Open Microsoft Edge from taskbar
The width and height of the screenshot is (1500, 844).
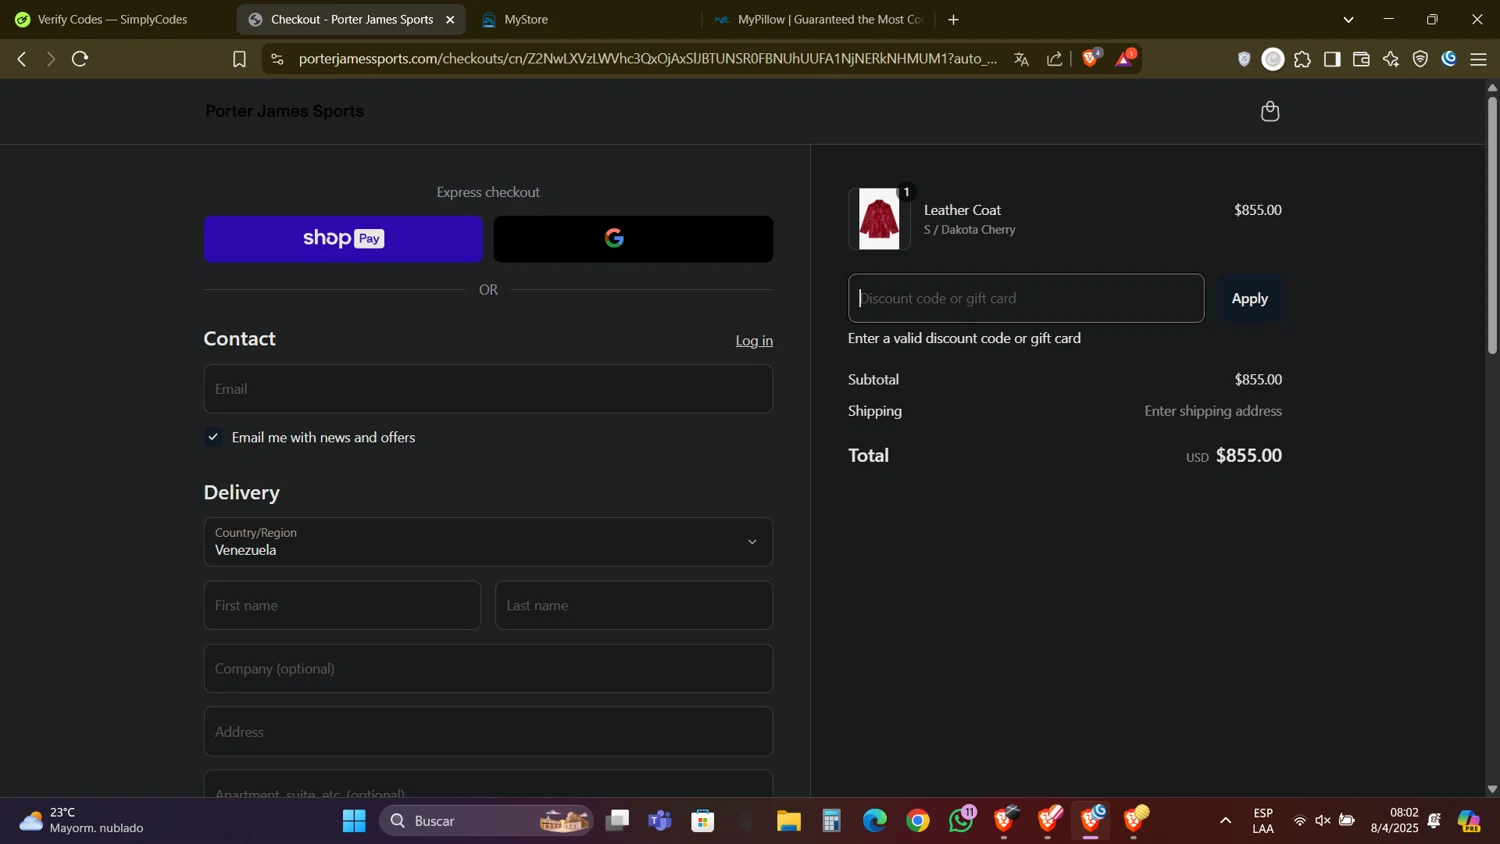pos(875,821)
